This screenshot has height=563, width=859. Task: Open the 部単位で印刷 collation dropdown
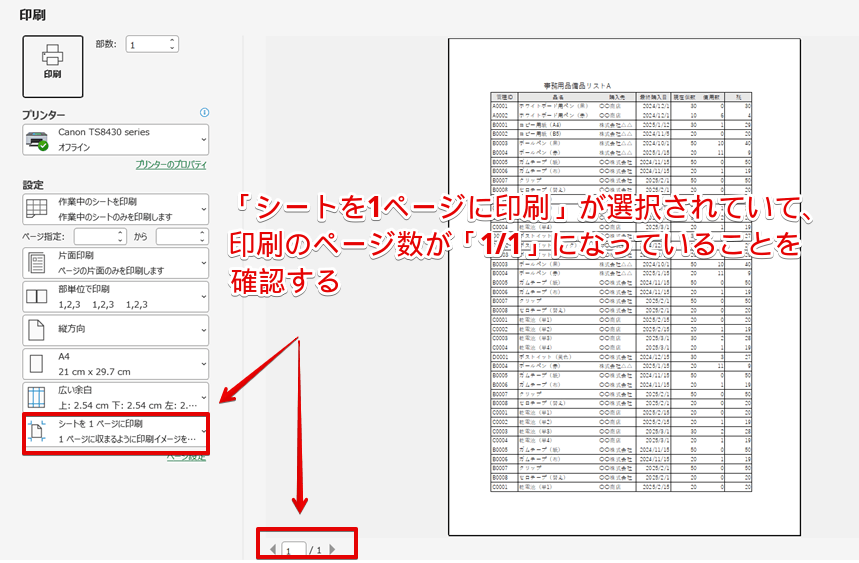pos(116,296)
